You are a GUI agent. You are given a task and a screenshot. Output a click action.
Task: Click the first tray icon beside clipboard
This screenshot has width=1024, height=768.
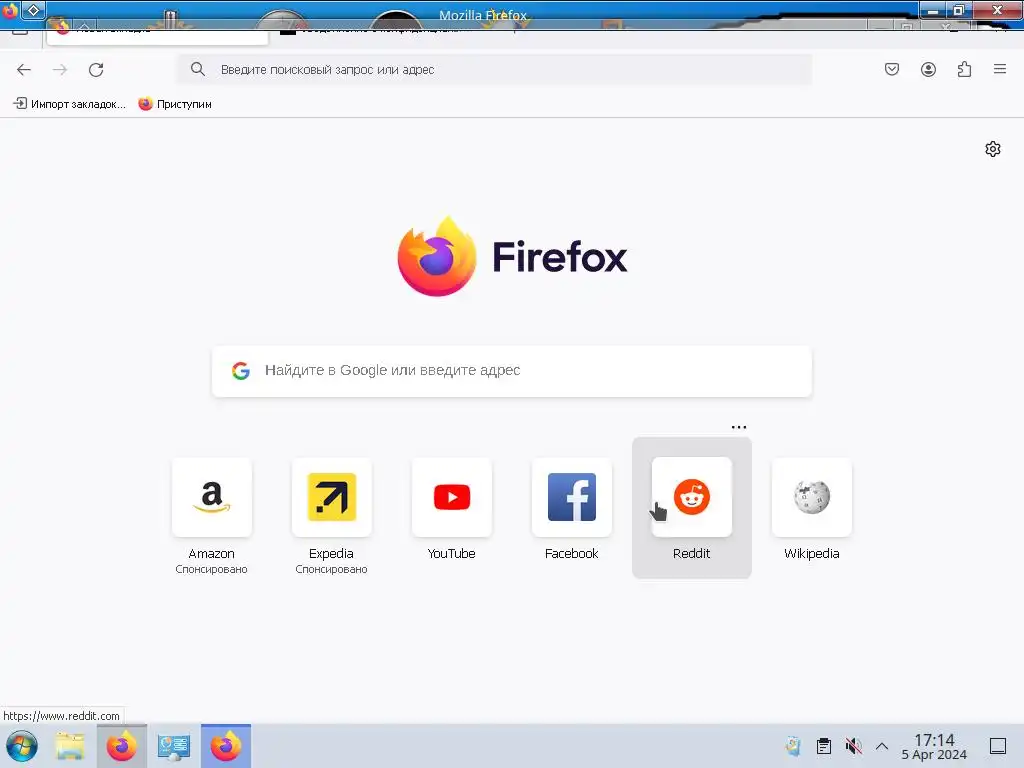point(793,746)
